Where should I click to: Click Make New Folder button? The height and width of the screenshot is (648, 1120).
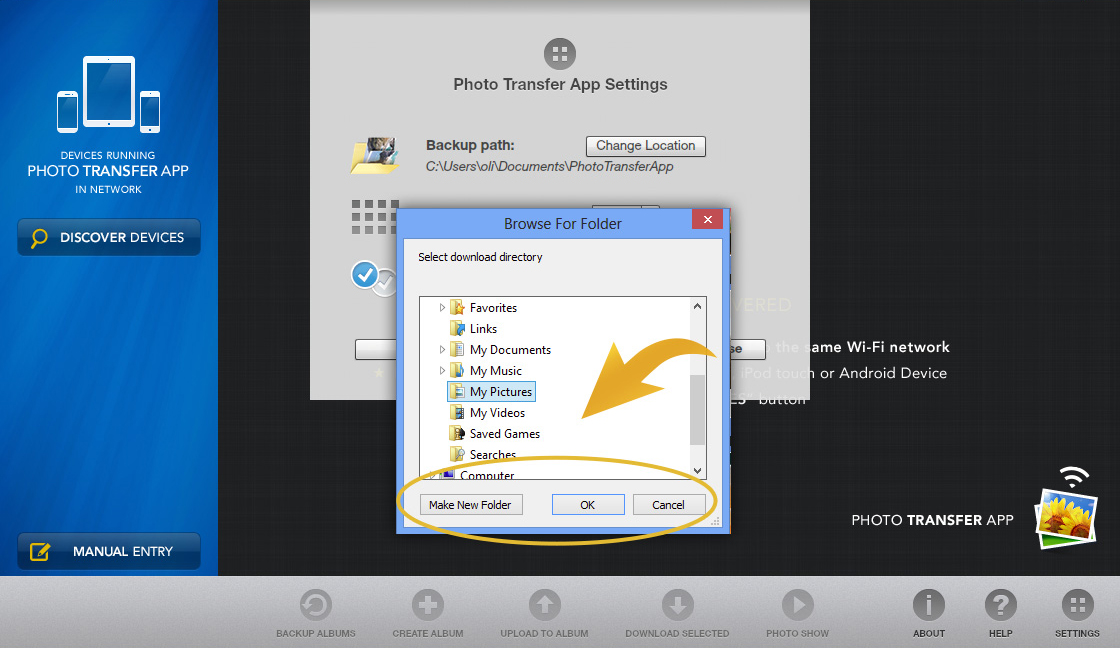pyautogui.click(x=471, y=504)
